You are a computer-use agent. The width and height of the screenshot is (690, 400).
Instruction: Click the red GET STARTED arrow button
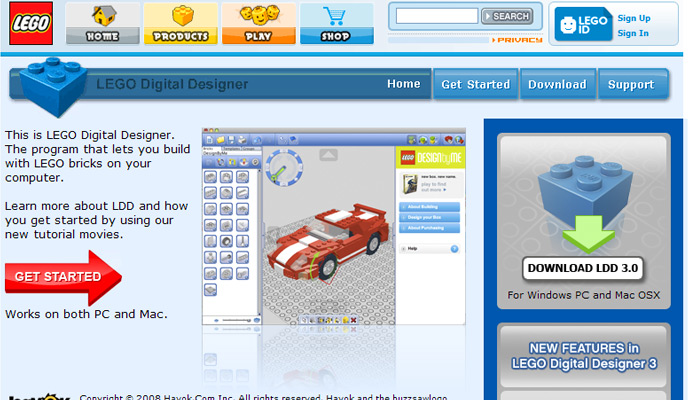(63, 277)
